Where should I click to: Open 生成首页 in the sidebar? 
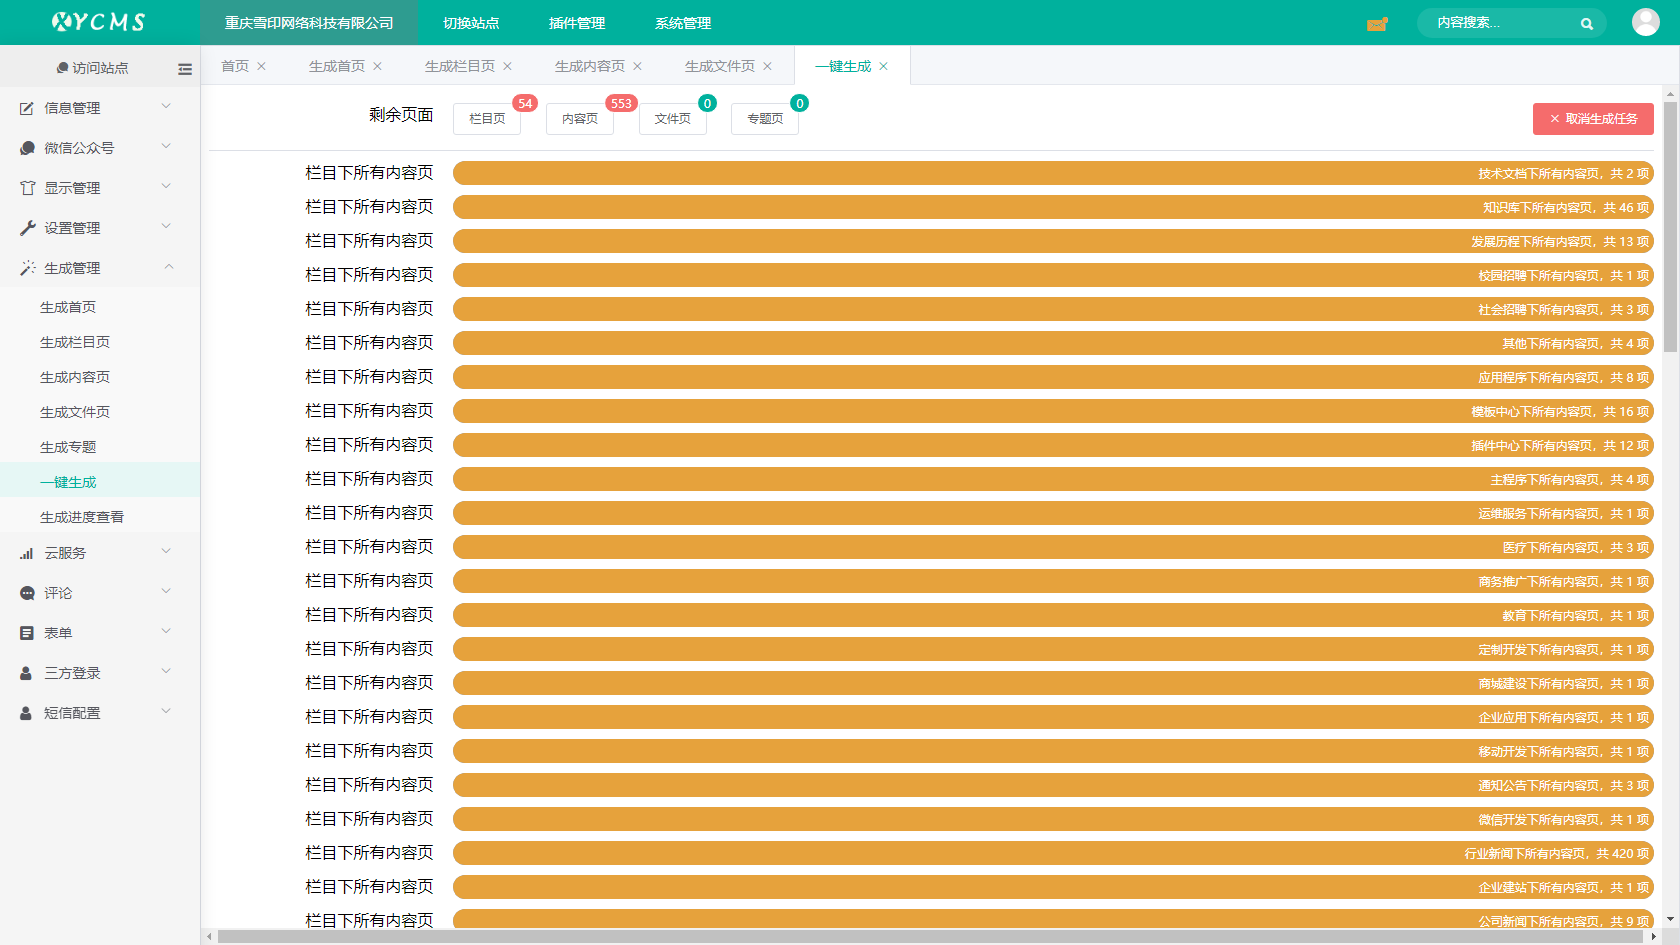[x=68, y=307]
